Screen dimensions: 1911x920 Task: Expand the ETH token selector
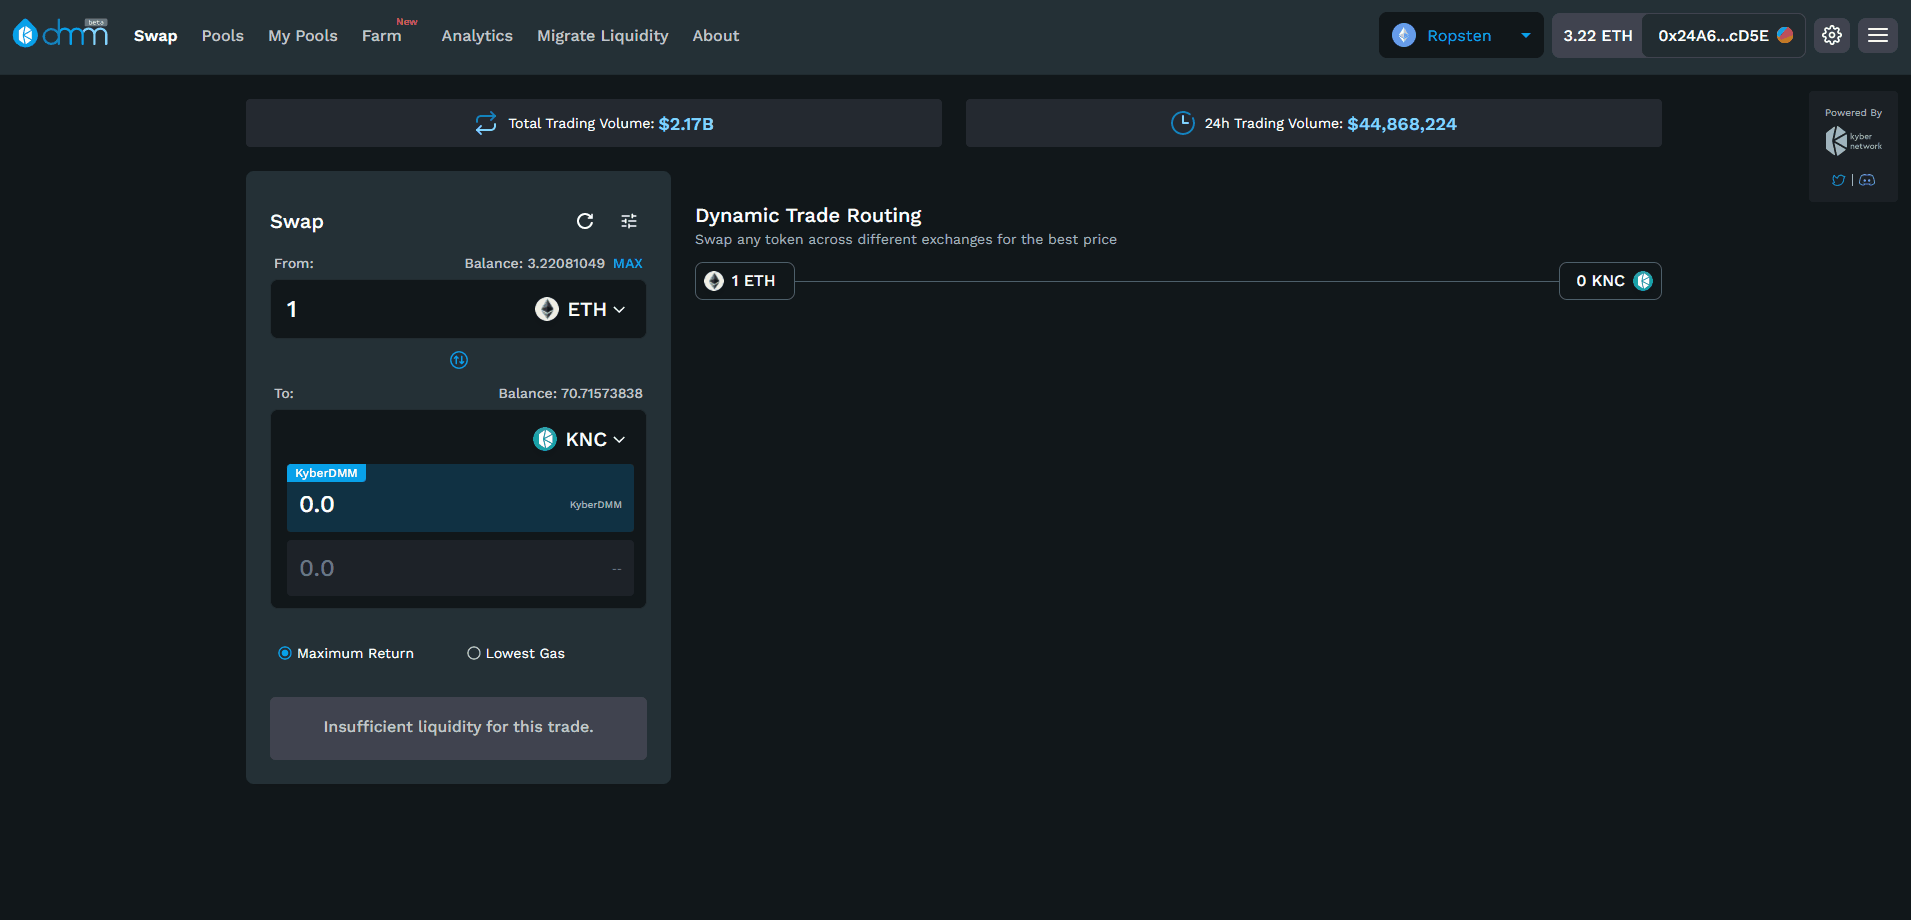click(x=580, y=309)
